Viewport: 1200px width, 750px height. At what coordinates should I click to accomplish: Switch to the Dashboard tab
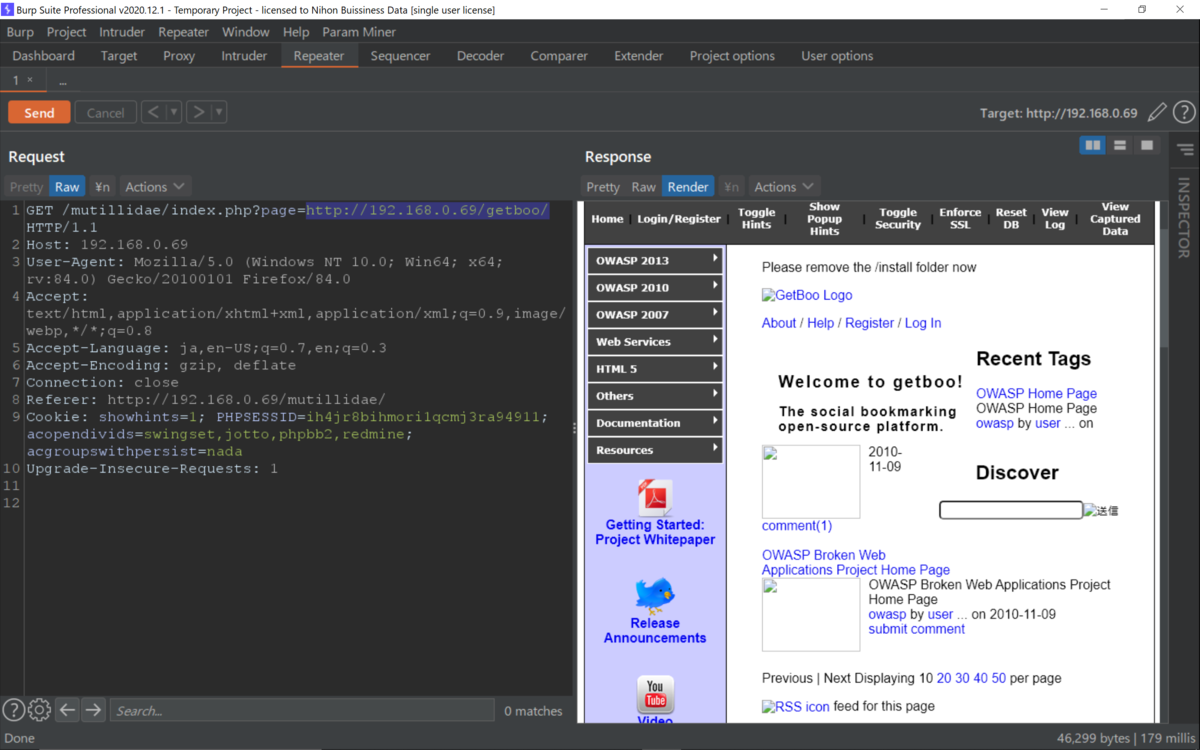[44, 56]
